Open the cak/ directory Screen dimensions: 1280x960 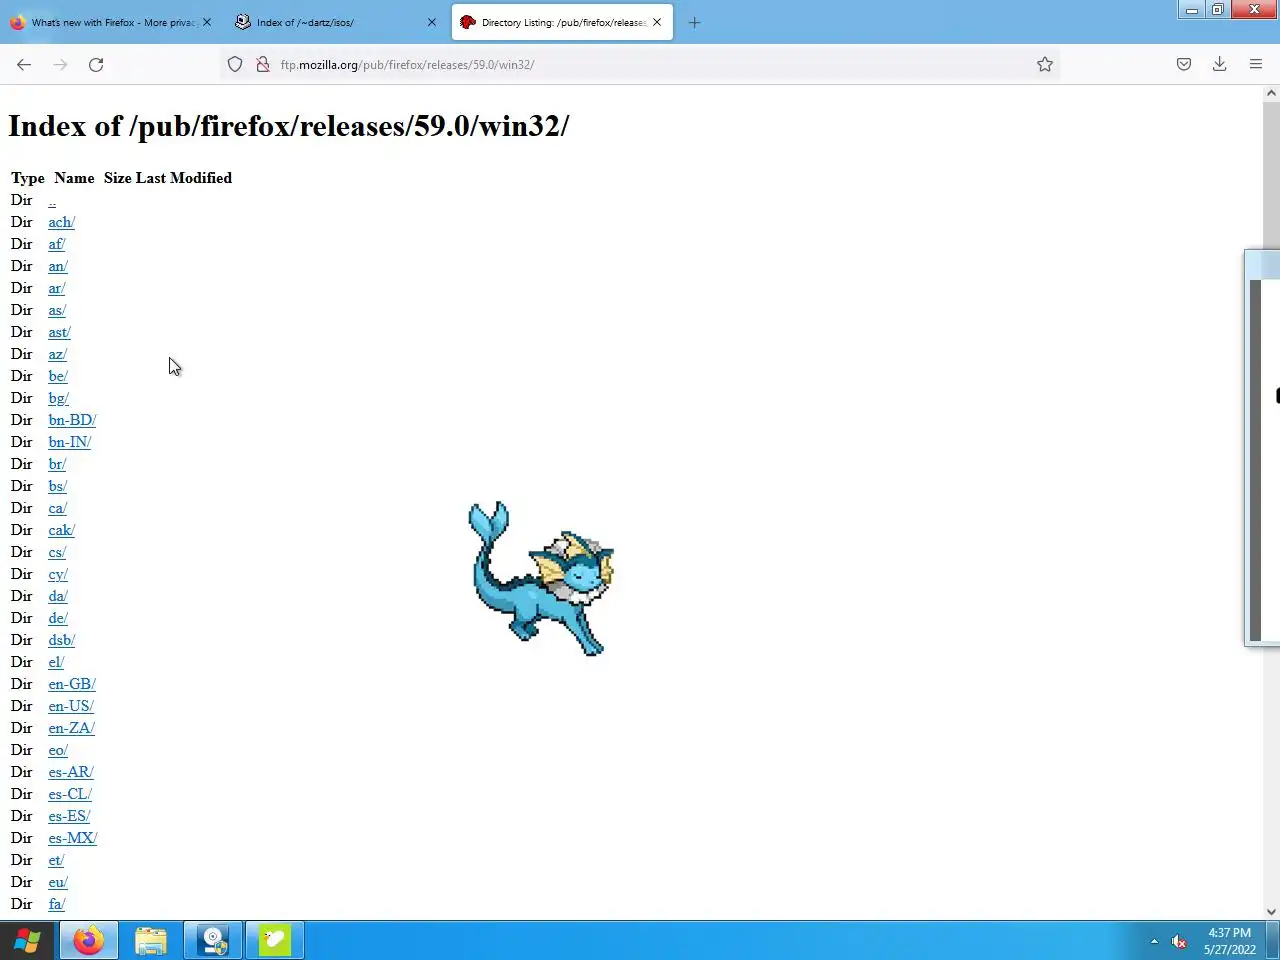61,530
